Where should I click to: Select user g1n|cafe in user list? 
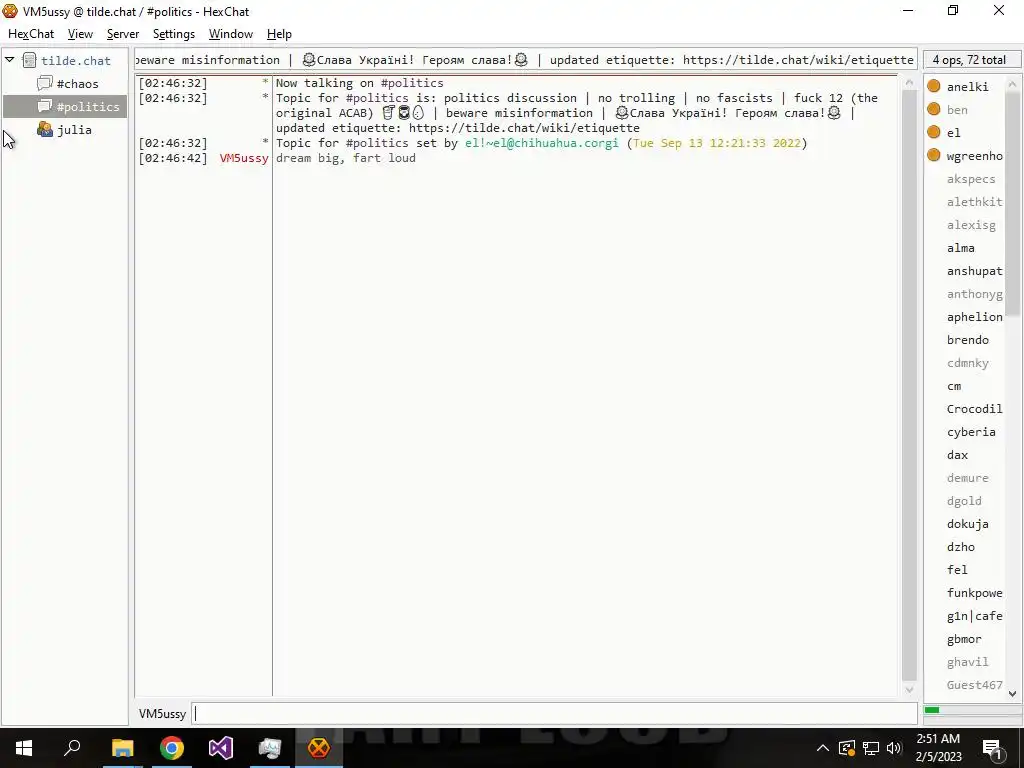pyautogui.click(x=974, y=616)
